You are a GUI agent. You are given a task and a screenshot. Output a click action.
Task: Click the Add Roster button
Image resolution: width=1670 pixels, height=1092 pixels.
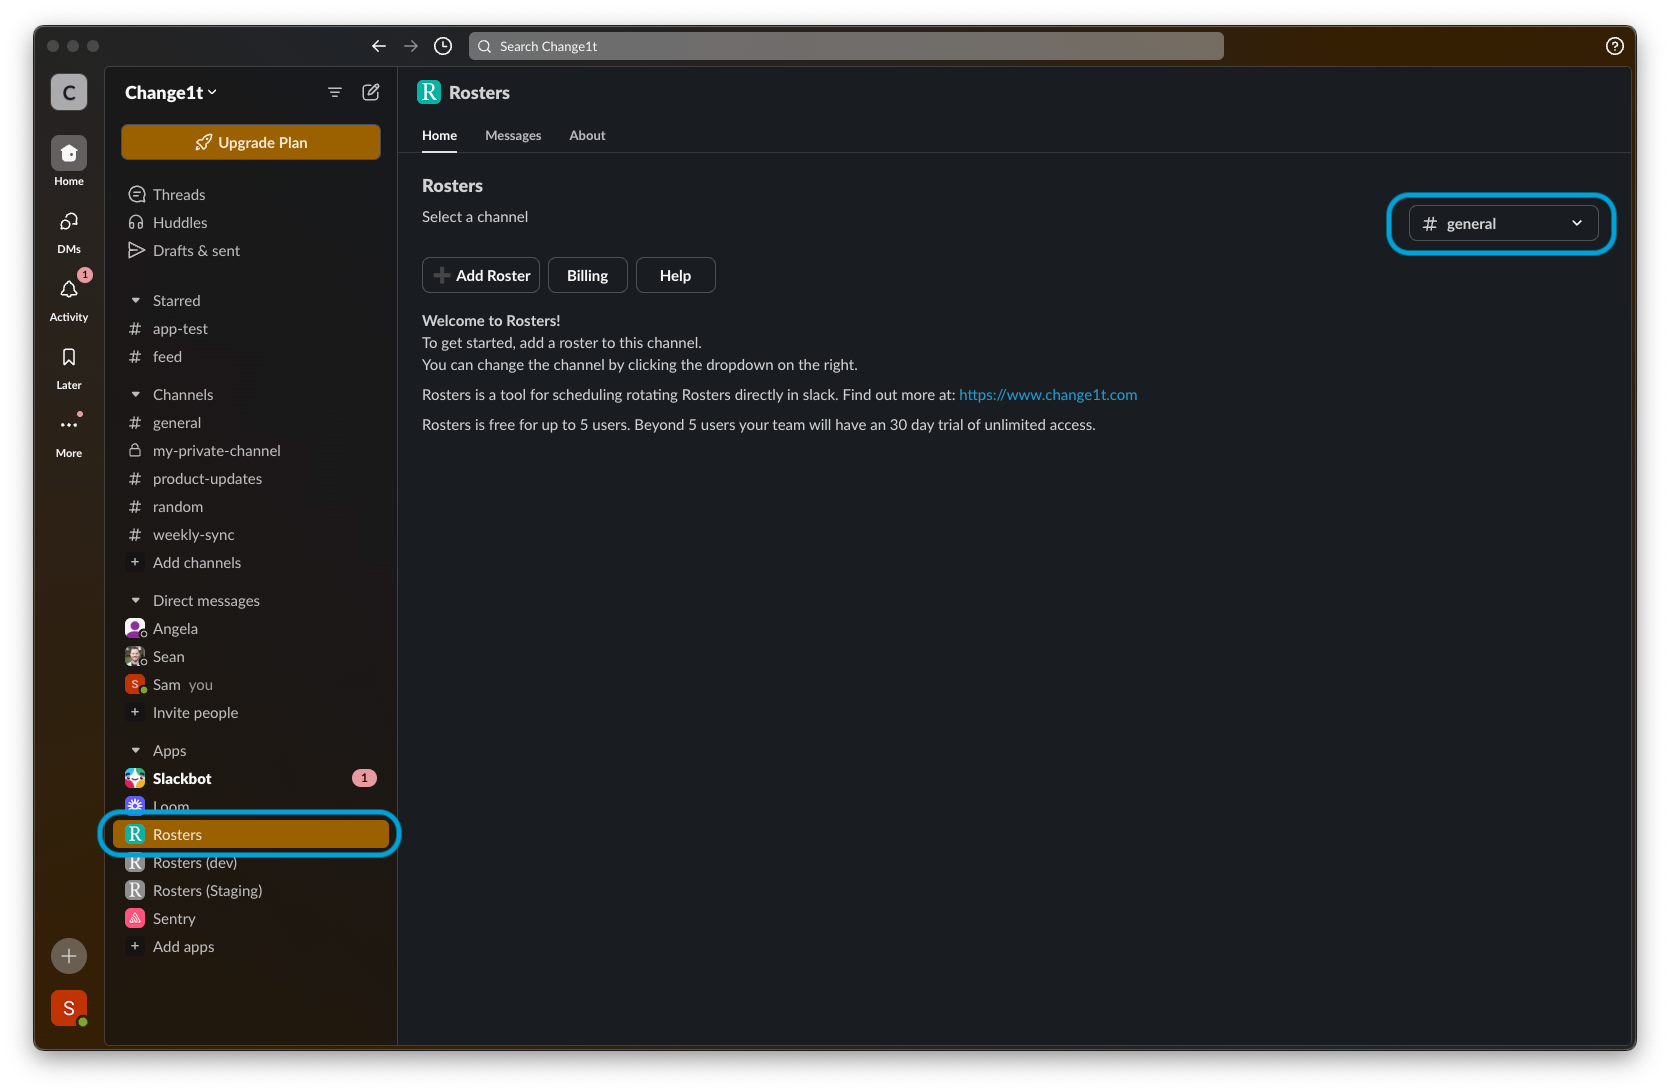[x=481, y=275]
